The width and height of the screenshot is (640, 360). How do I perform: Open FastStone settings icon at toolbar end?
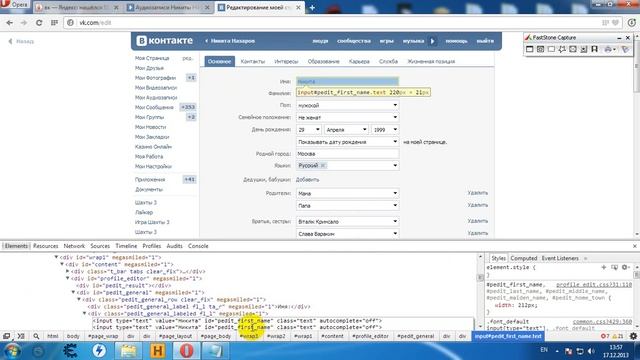point(625,49)
